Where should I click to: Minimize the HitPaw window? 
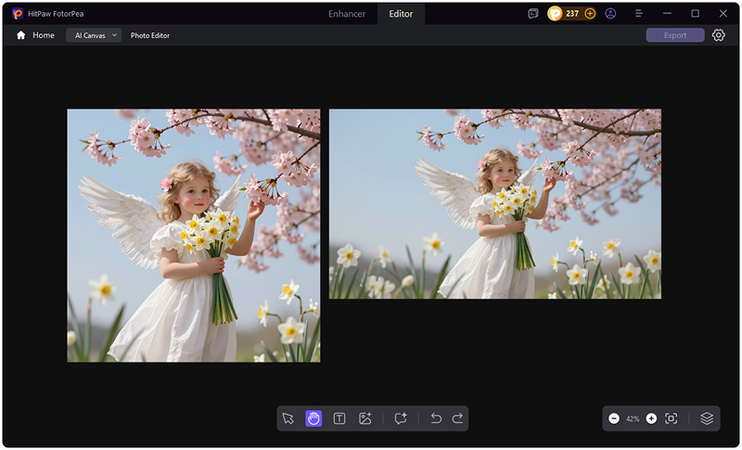pos(667,14)
